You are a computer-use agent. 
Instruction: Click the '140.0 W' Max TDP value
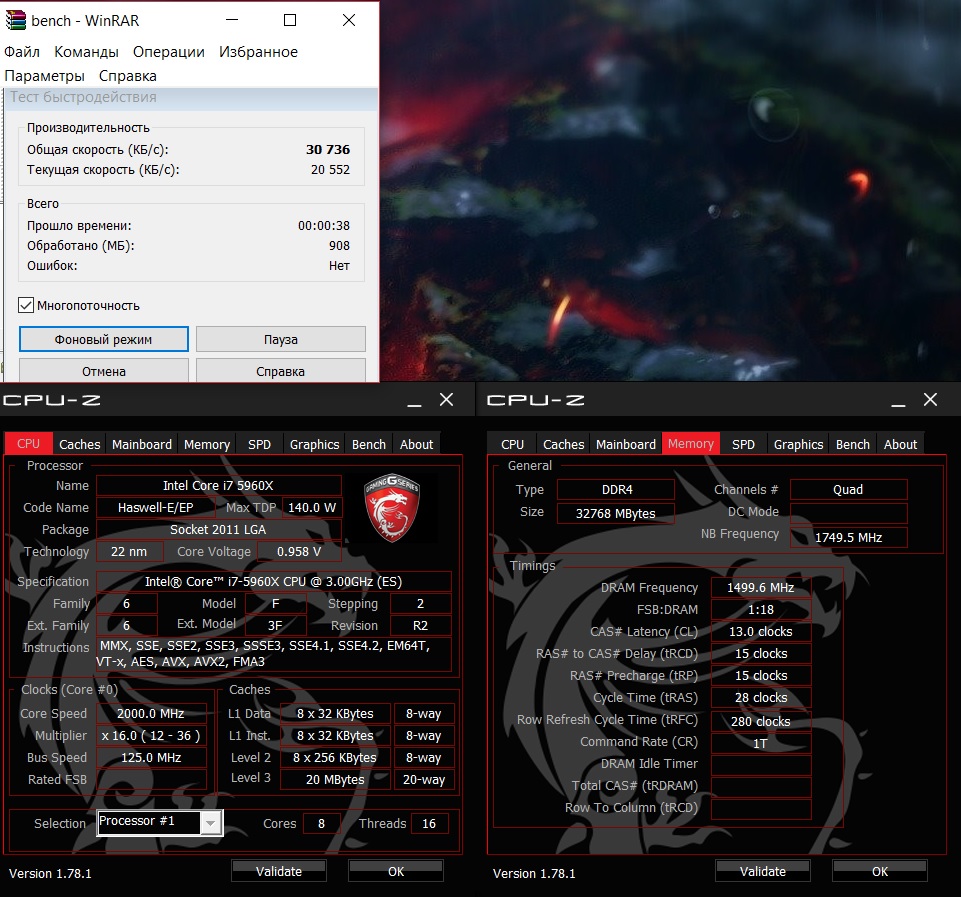tap(312, 507)
